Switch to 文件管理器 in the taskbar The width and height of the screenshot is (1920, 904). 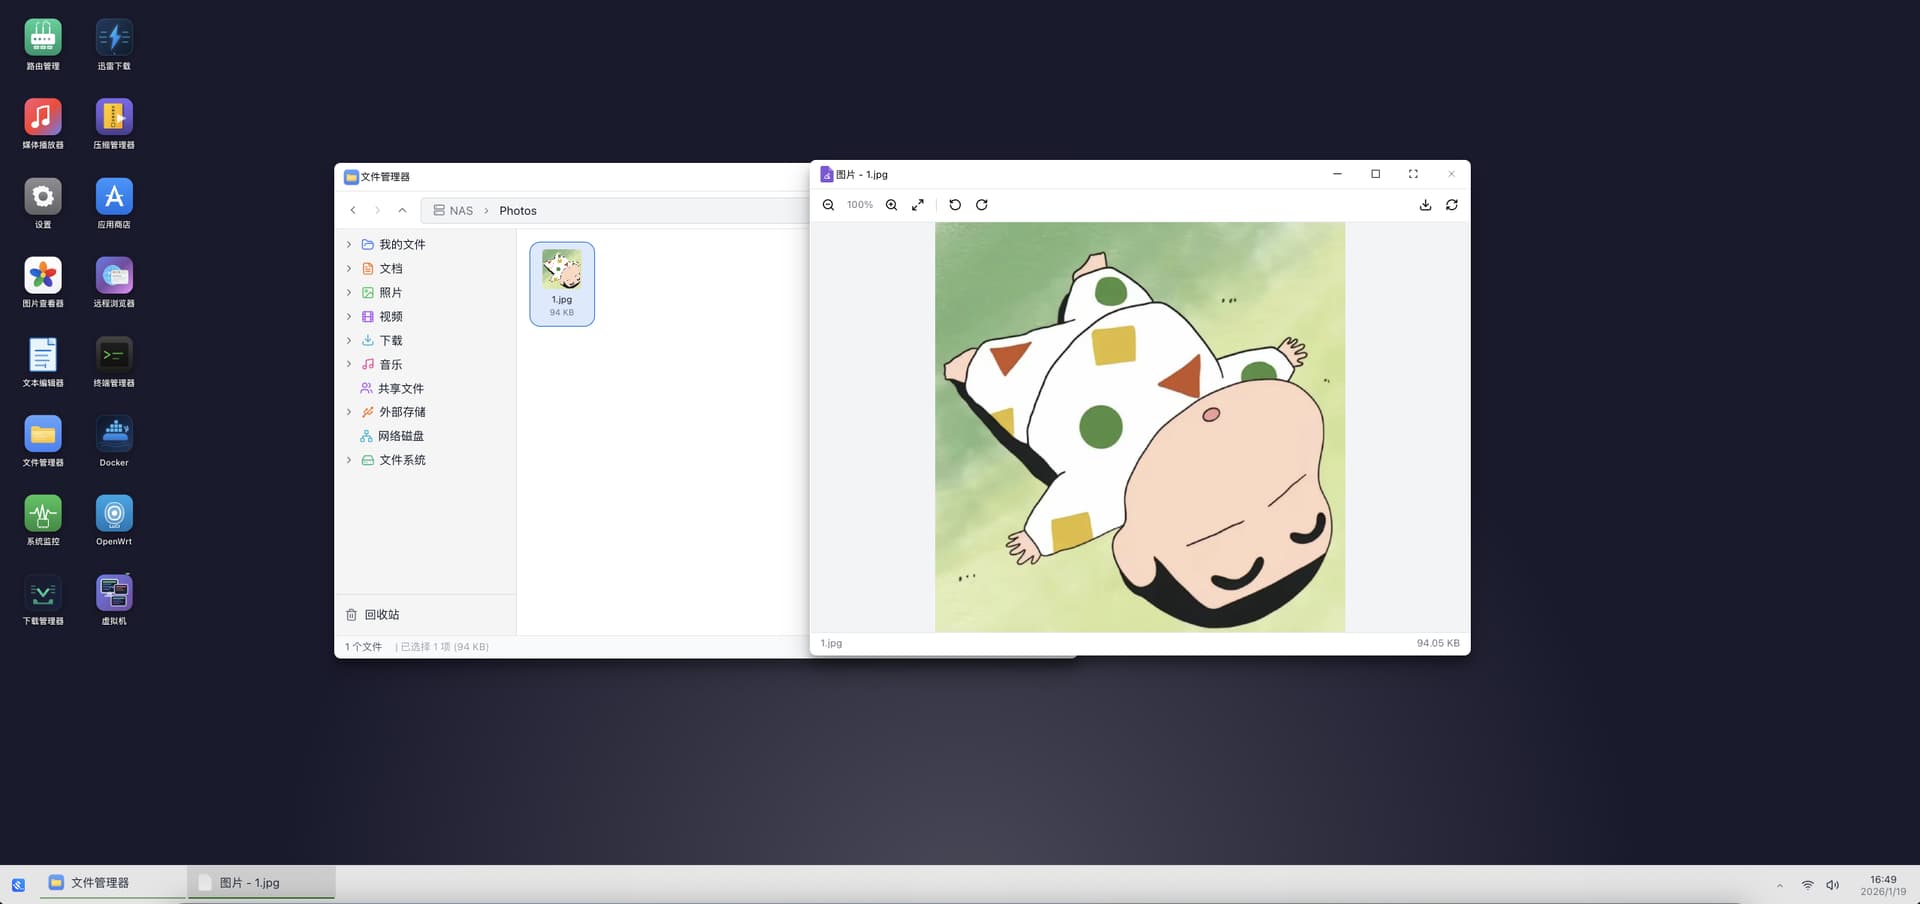tap(100, 883)
